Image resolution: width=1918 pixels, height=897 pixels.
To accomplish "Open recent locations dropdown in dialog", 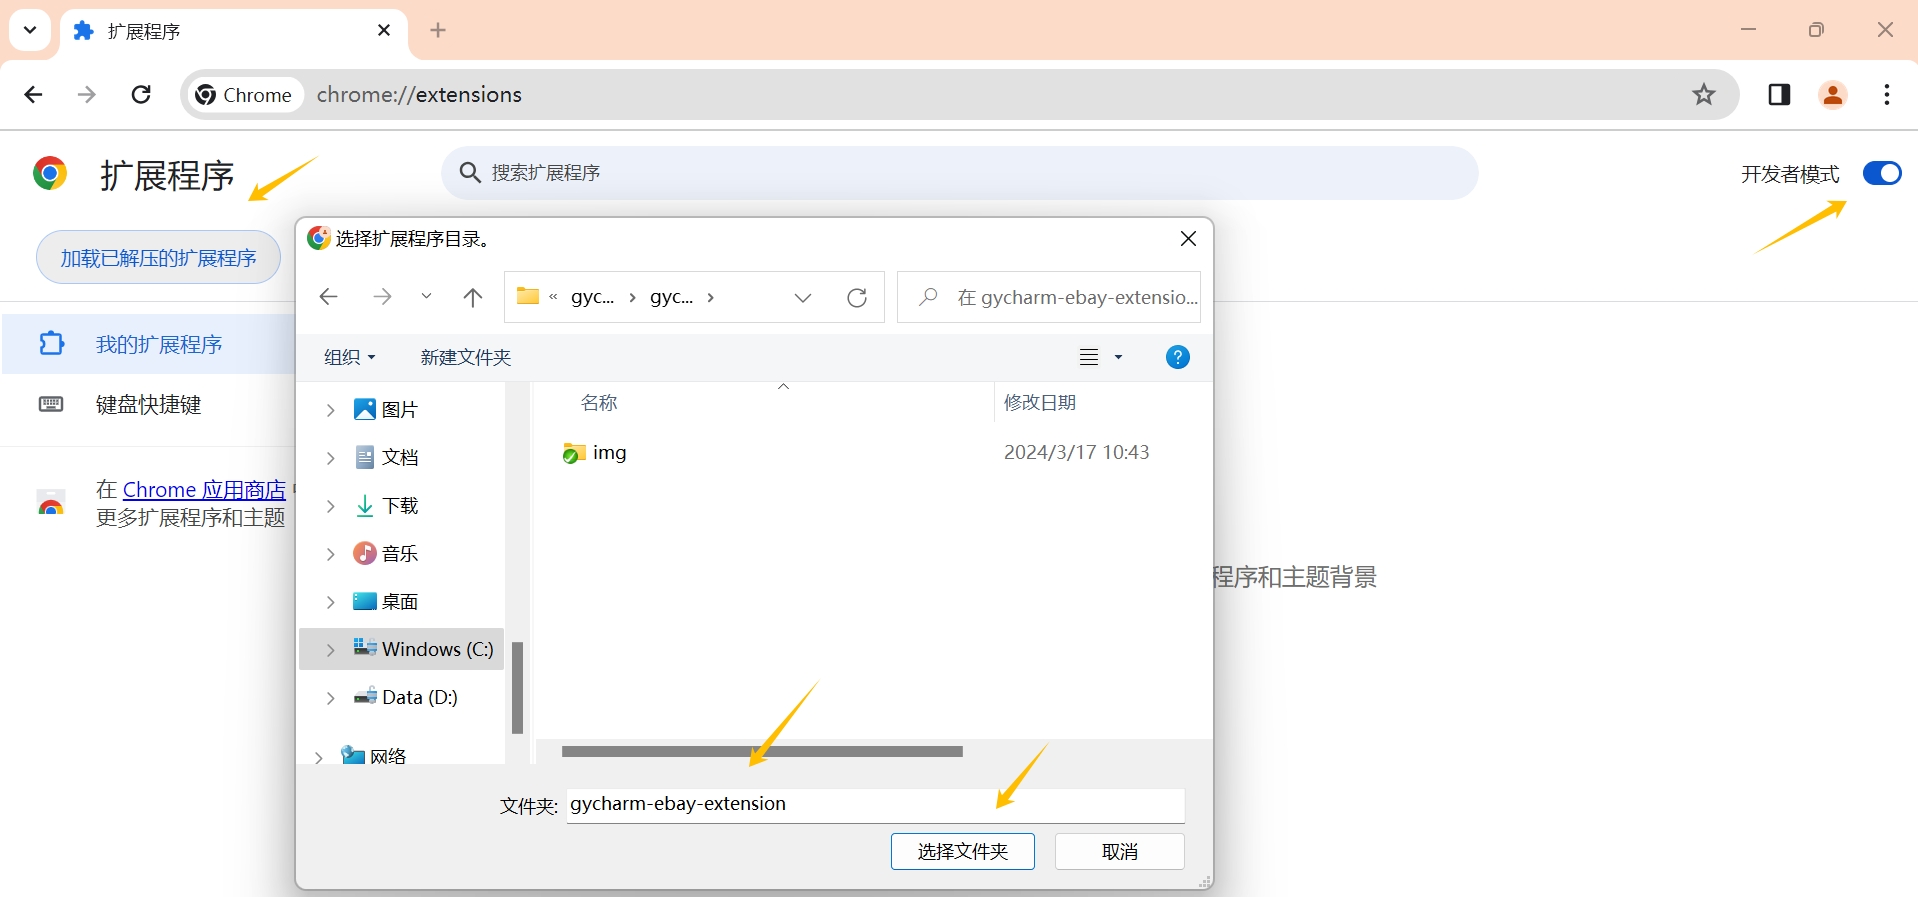I will pos(427,297).
